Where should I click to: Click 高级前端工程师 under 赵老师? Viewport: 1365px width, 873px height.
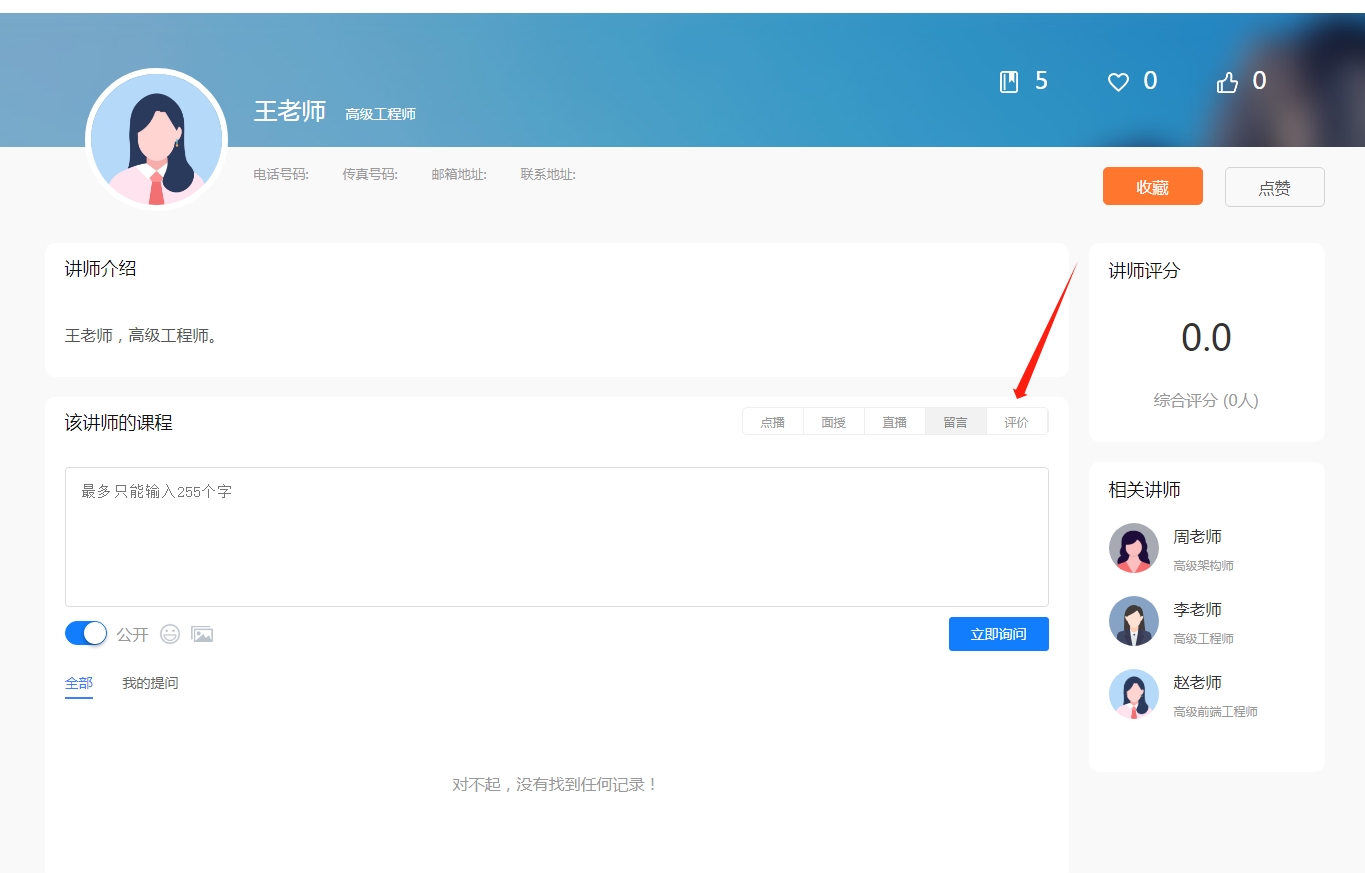point(1216,712)
